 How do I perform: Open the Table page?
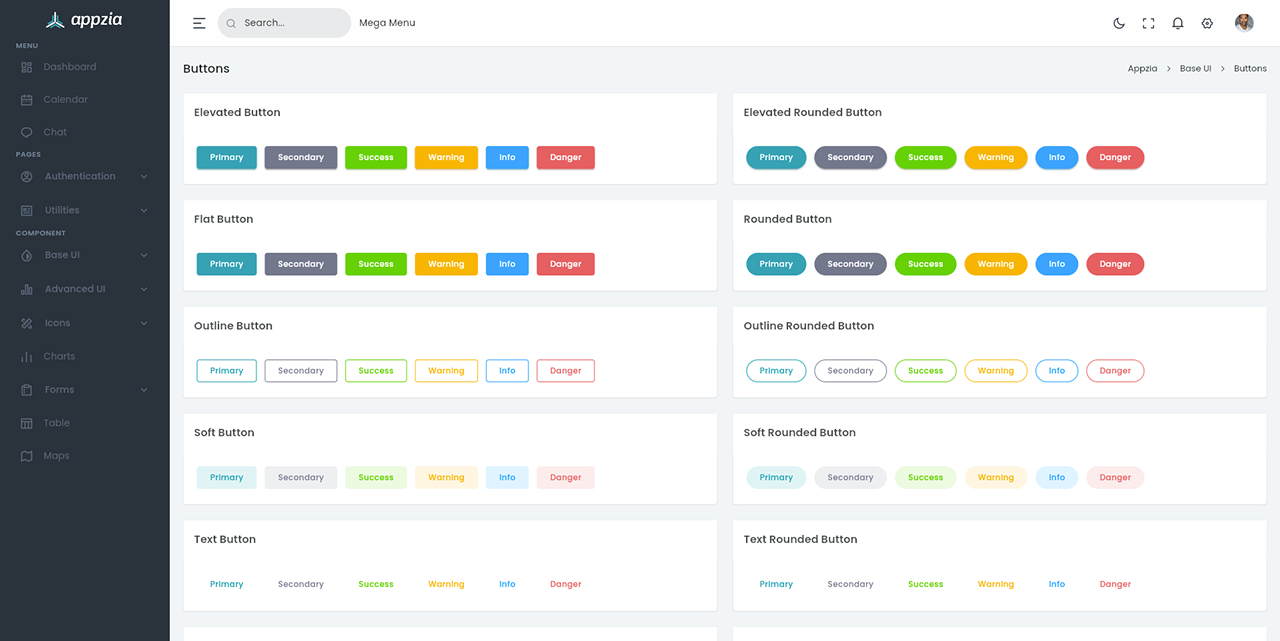[55, 422]
